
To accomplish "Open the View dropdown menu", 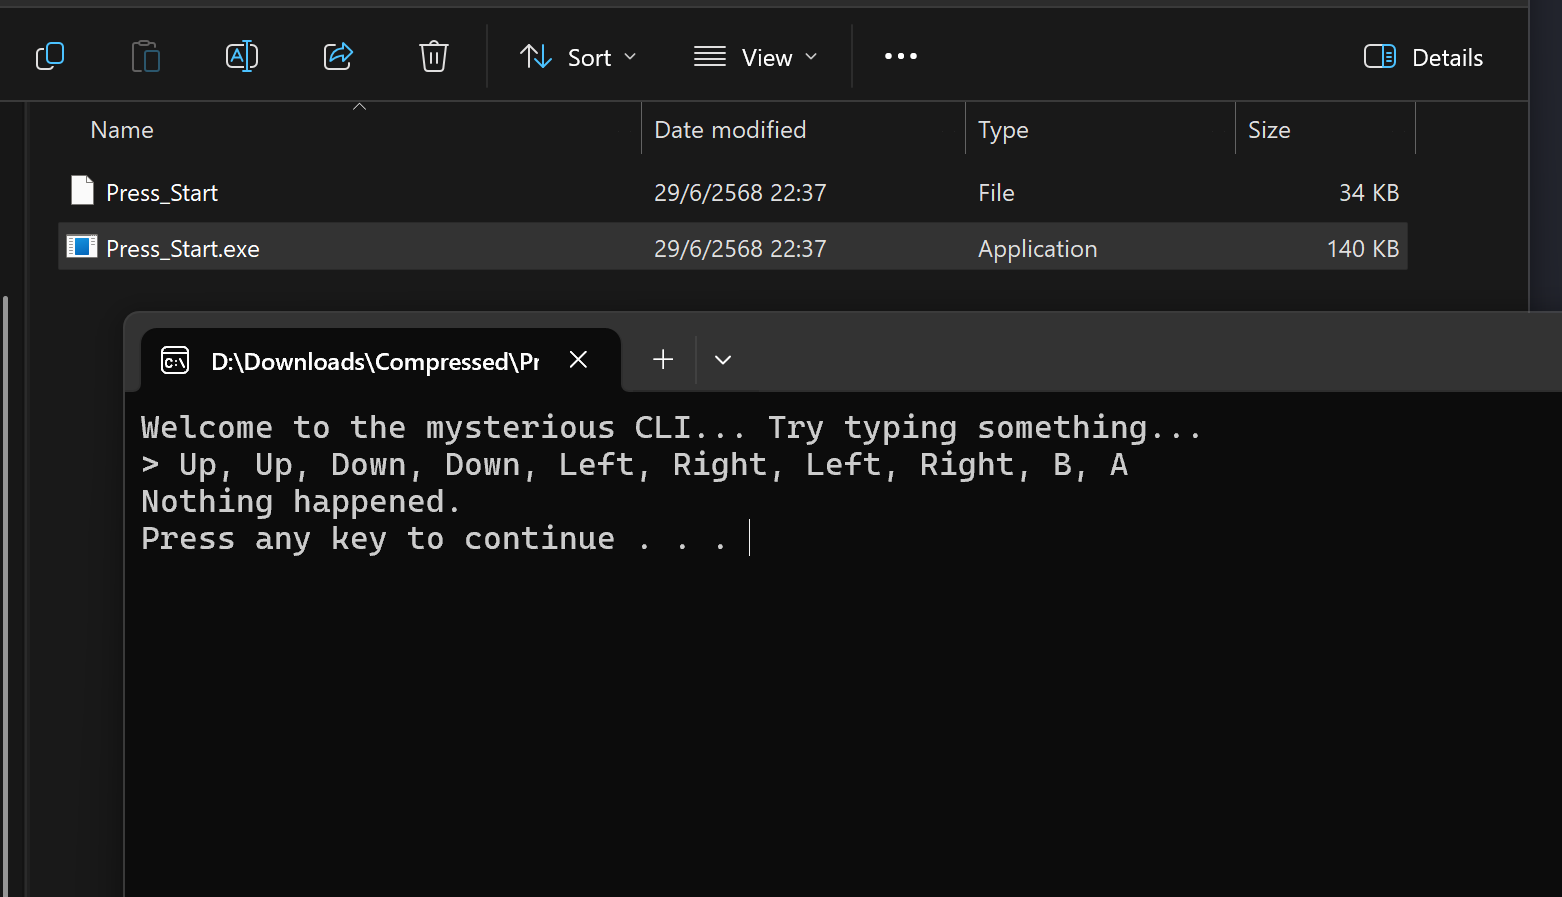I will [756, 57].
